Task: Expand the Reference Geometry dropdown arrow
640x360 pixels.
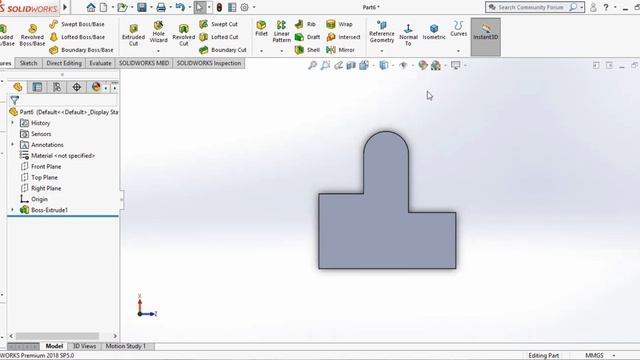Action: [x=382, y=51]
